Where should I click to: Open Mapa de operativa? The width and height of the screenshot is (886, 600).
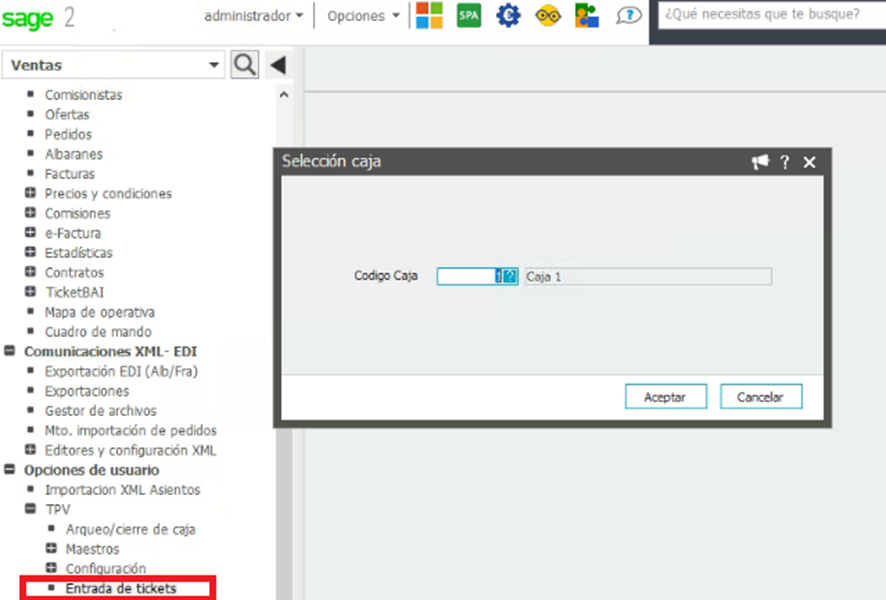click(x=100, y=312)
